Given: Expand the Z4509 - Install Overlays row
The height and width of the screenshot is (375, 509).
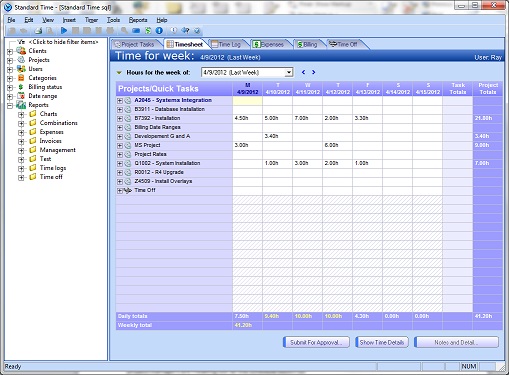Looking at the screenshot, I should 120,182.
